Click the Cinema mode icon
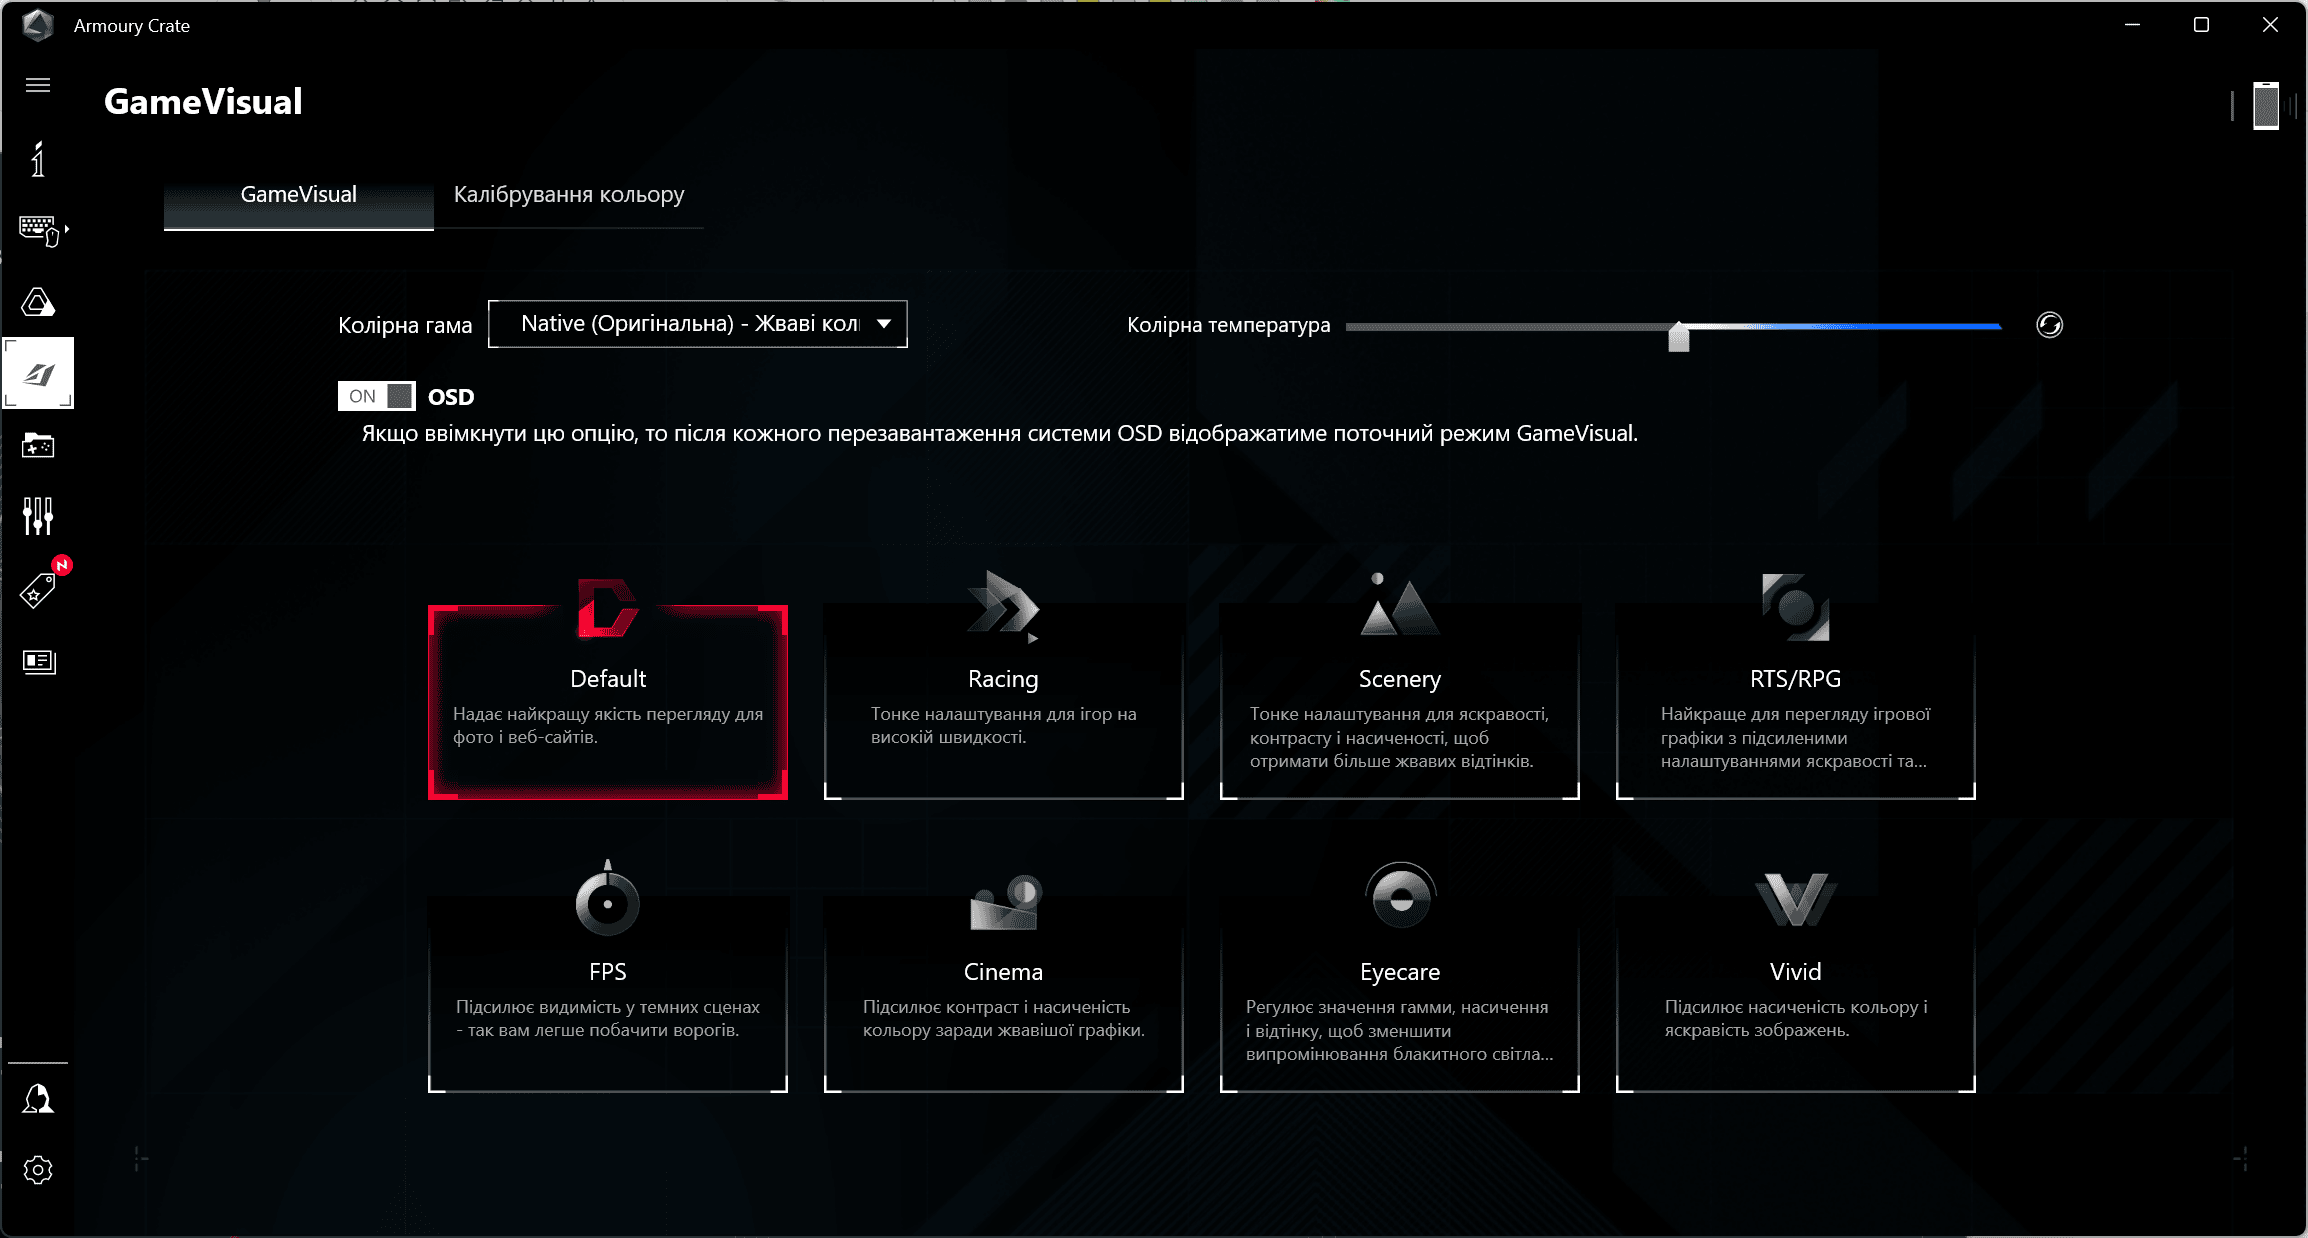This screenshot has height=1238, width=2308. 1006,902
